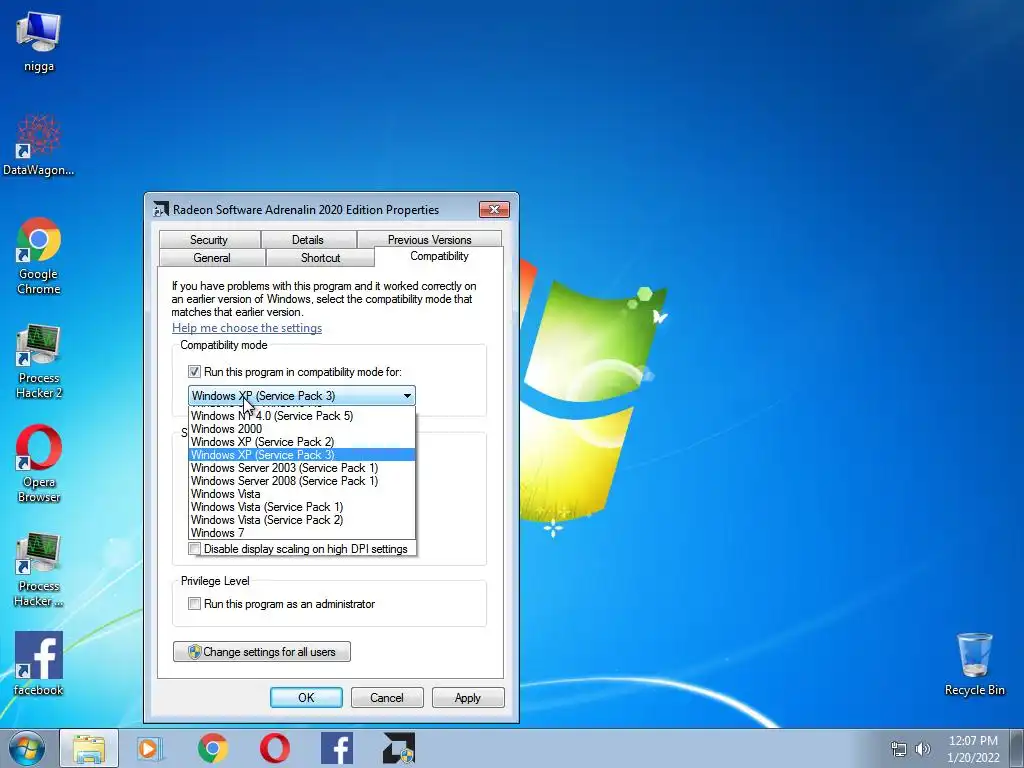Select Windows NT 4.0 (Service Pack 5)
Screen dimensions: 1024x768
pyautogui.click(x=302, y=416)
